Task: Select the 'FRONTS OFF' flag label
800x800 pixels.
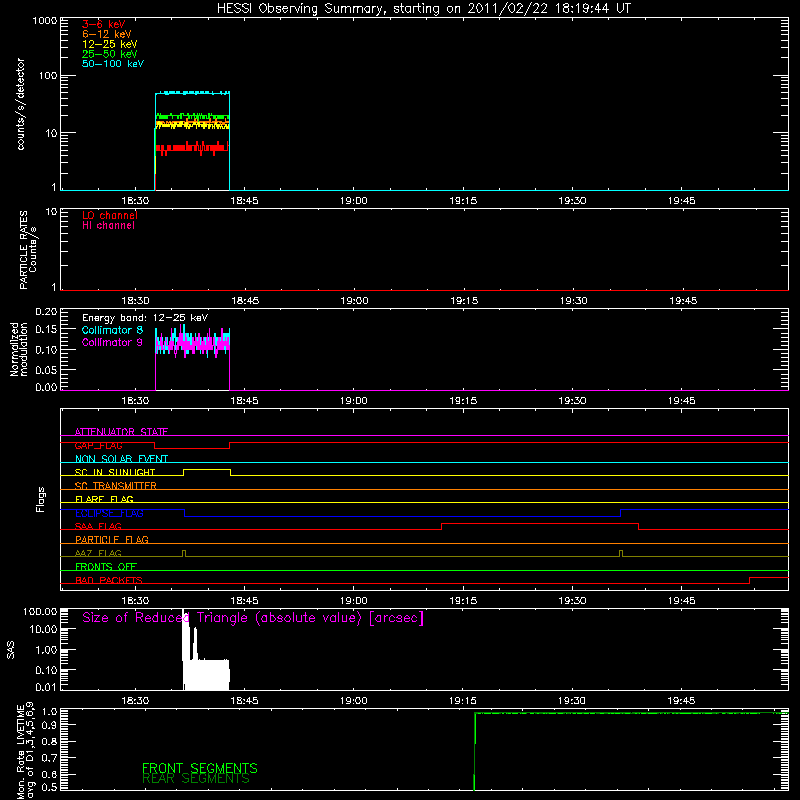Action: coord(106,566)
